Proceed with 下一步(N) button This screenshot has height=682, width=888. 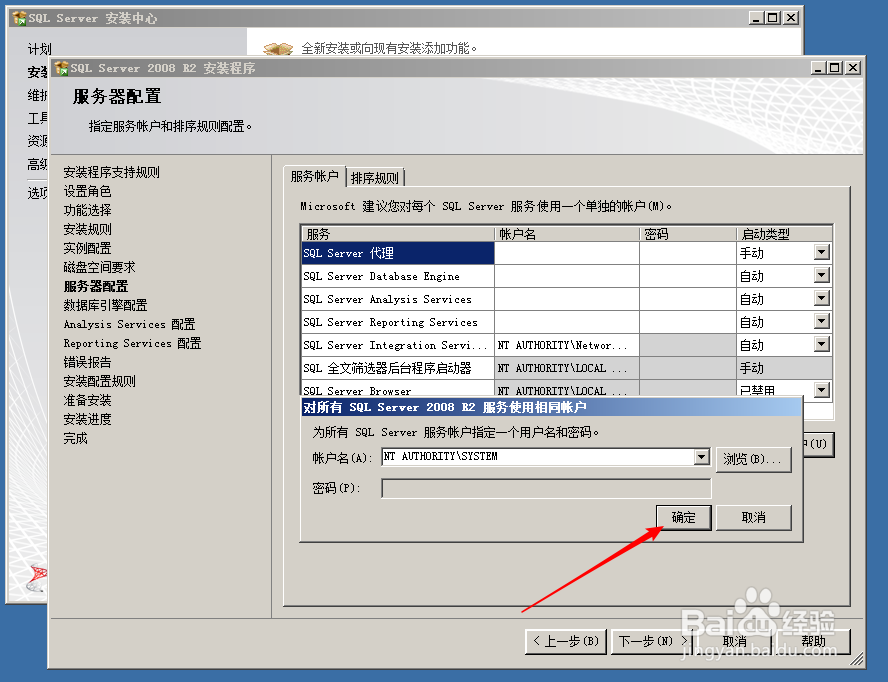tap(652, 641)
